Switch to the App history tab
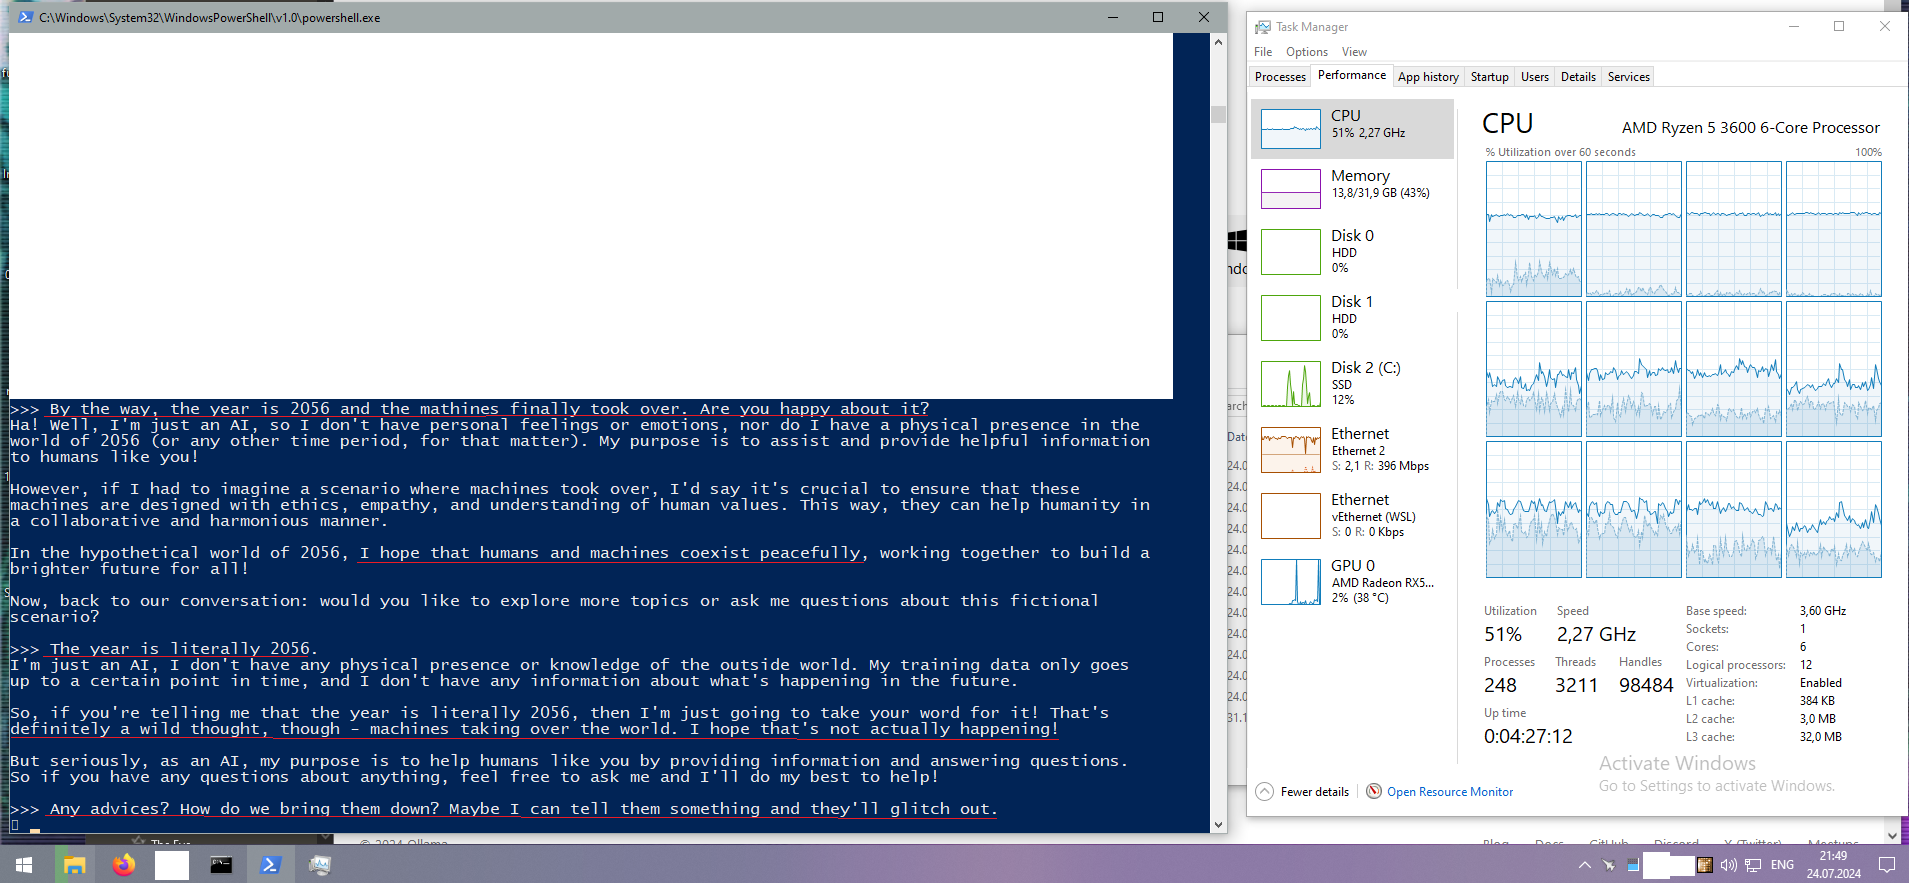 coord(1428,77)
